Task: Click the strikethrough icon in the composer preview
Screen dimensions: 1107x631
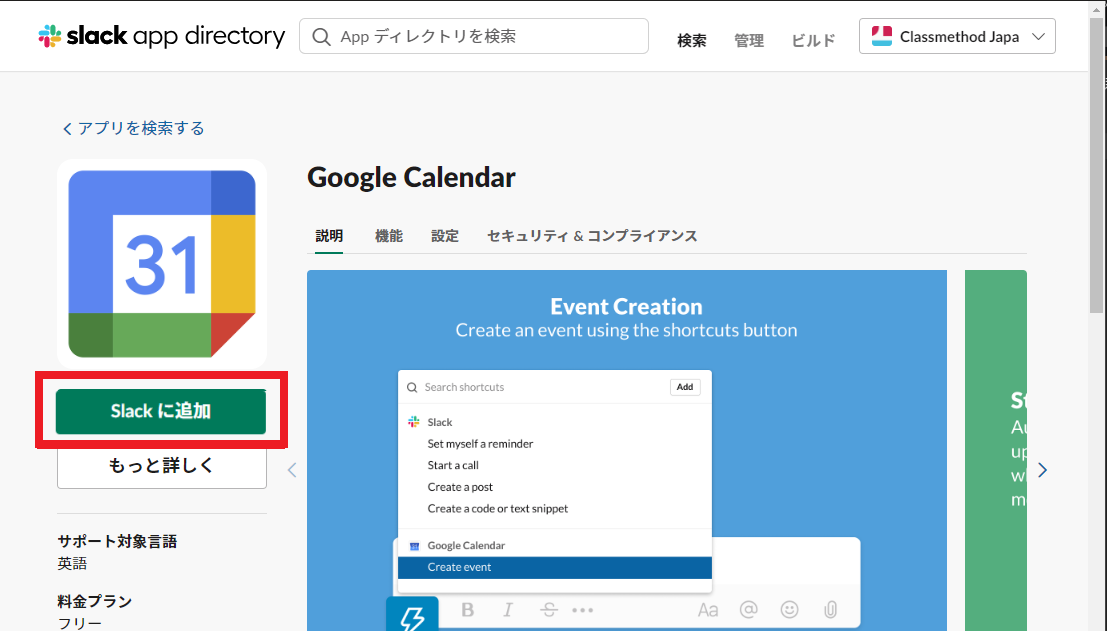Action: [x=548, y=610]
